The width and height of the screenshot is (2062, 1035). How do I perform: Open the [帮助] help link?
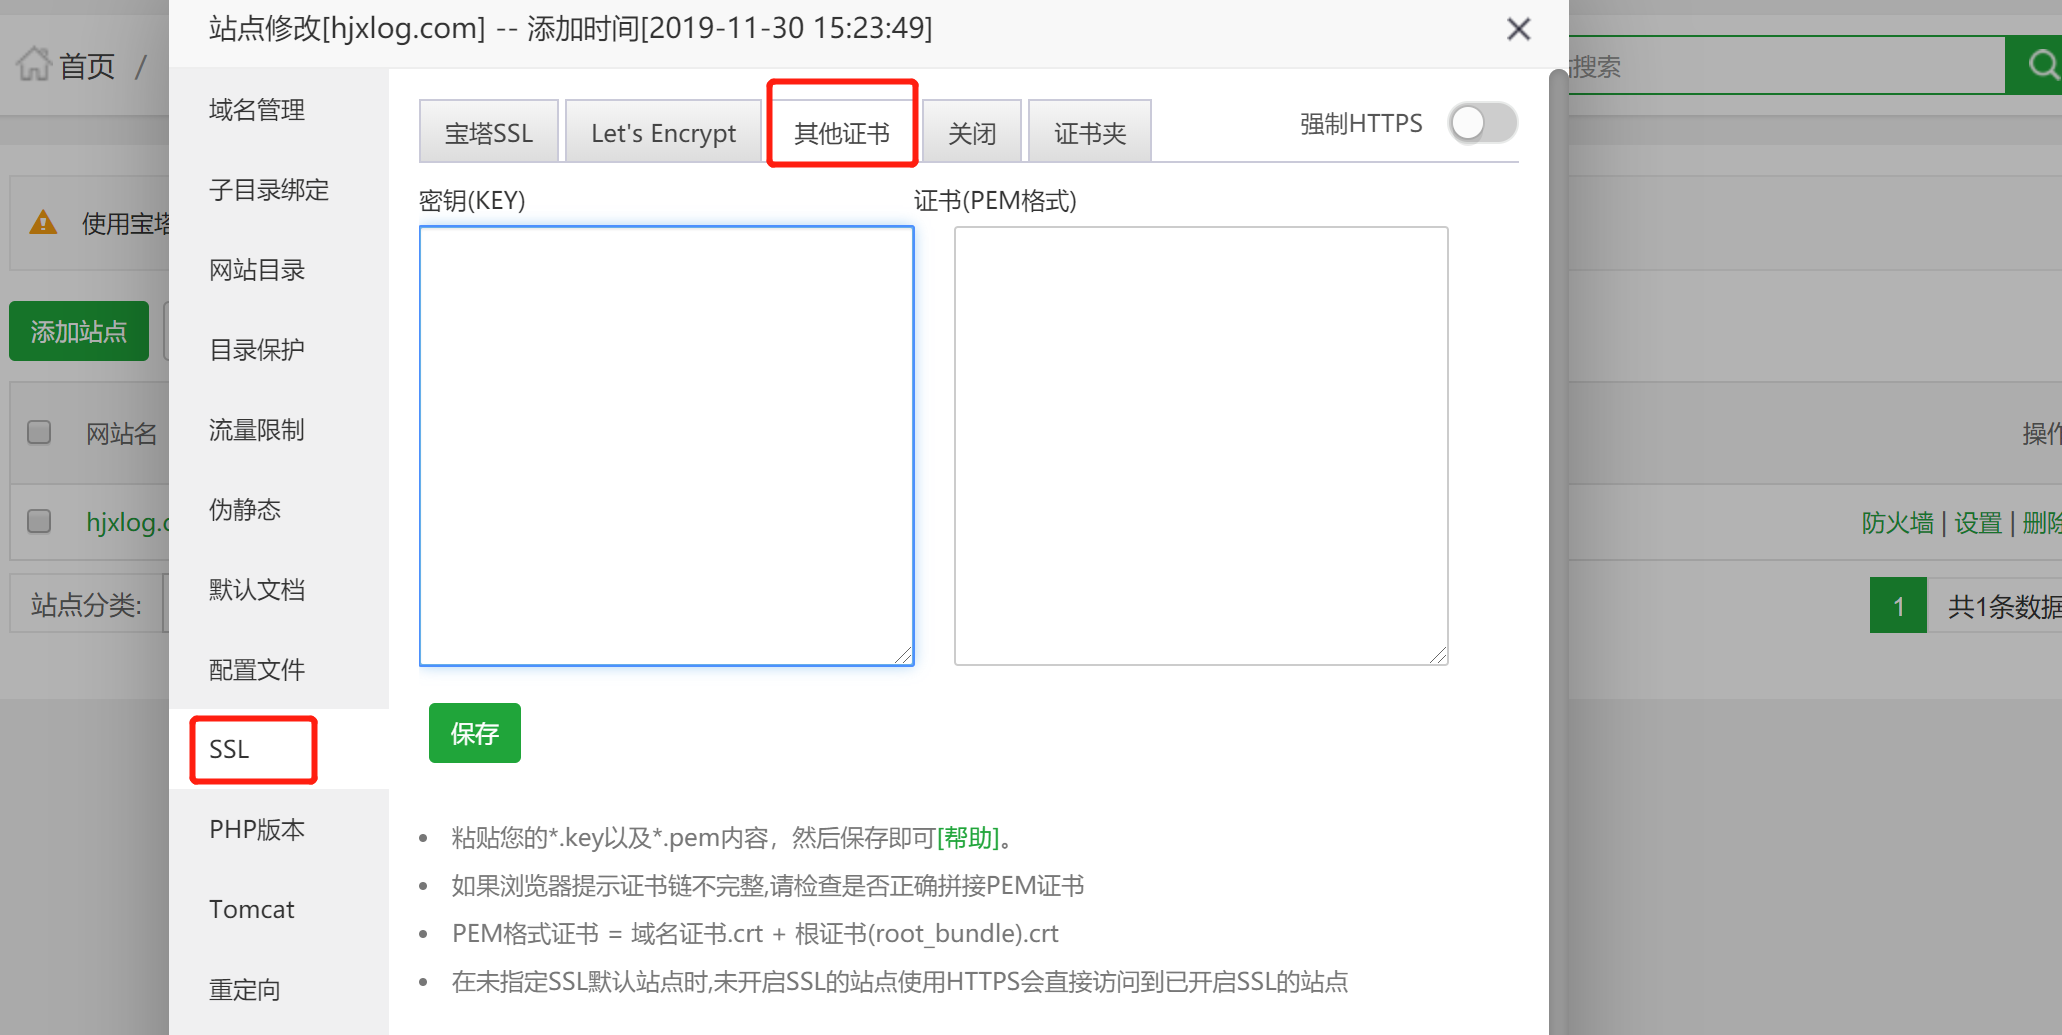point(967,837)
